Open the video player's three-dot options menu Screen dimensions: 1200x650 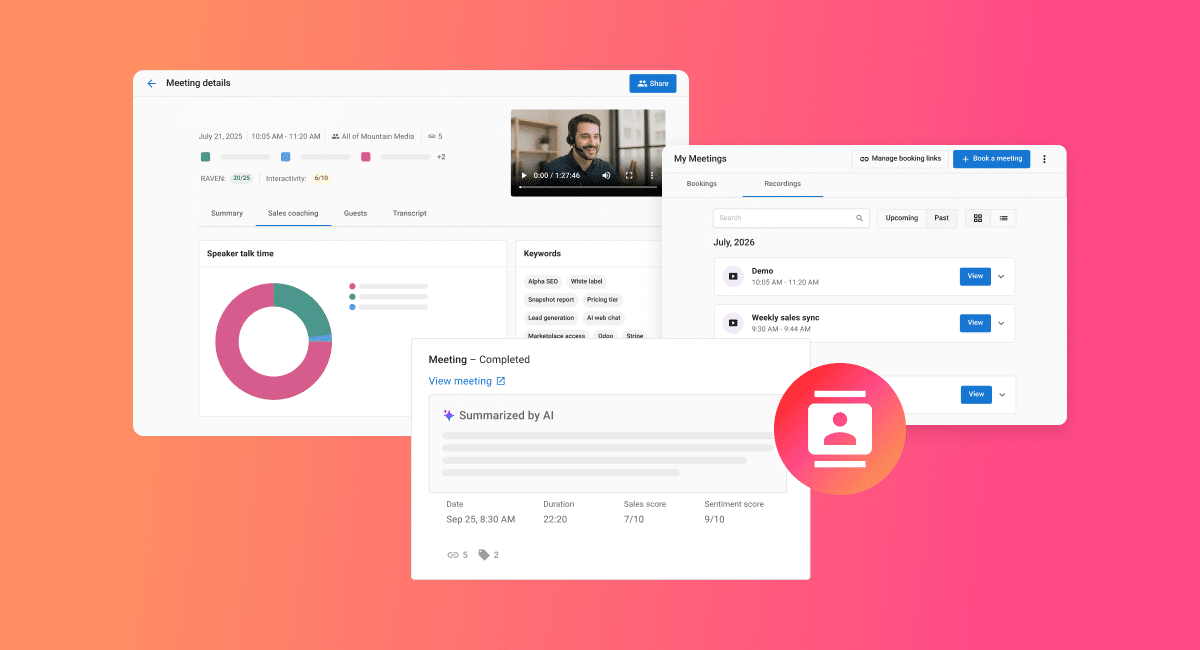[651, 175]
